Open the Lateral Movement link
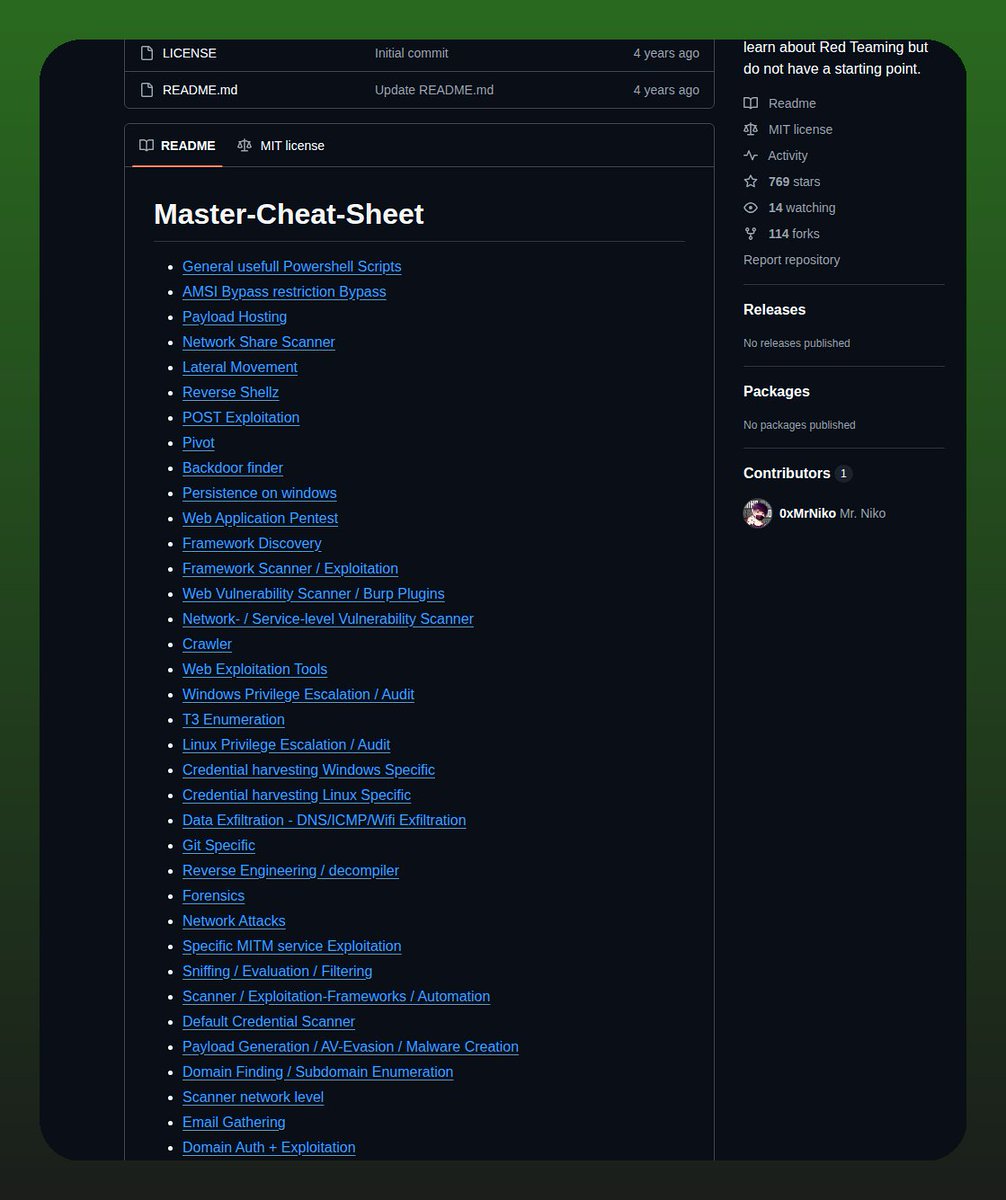The image size is (1006, 1200). pos(240,367)
